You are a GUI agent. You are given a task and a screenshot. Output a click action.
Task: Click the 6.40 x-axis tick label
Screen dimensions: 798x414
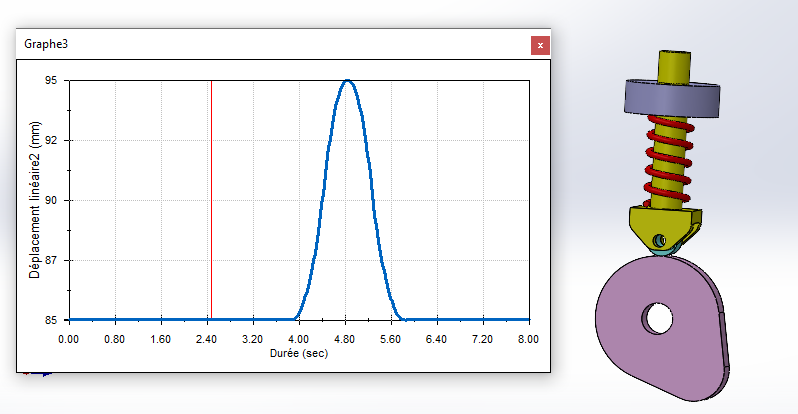coord(436,340)
